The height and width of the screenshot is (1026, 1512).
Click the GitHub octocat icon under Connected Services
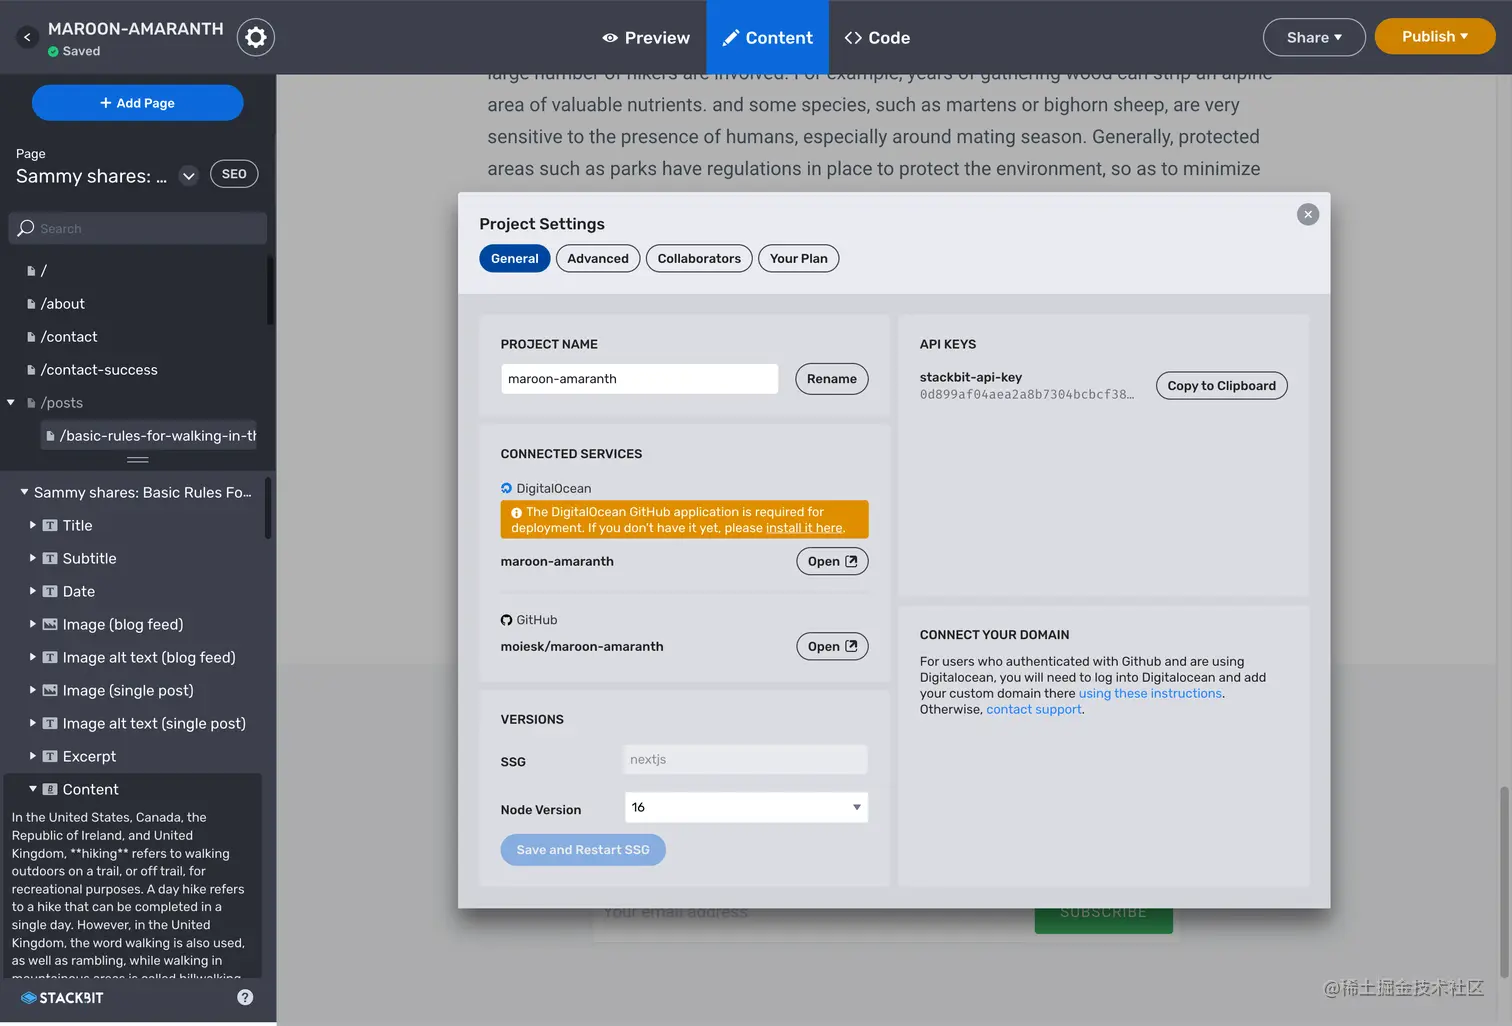(x=507, y=620)
